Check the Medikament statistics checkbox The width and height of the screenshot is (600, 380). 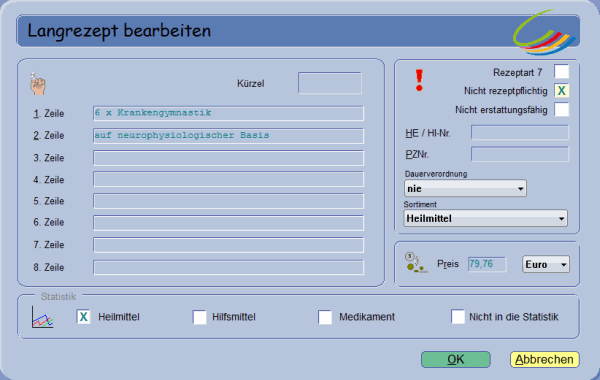[x=325, y=317]
